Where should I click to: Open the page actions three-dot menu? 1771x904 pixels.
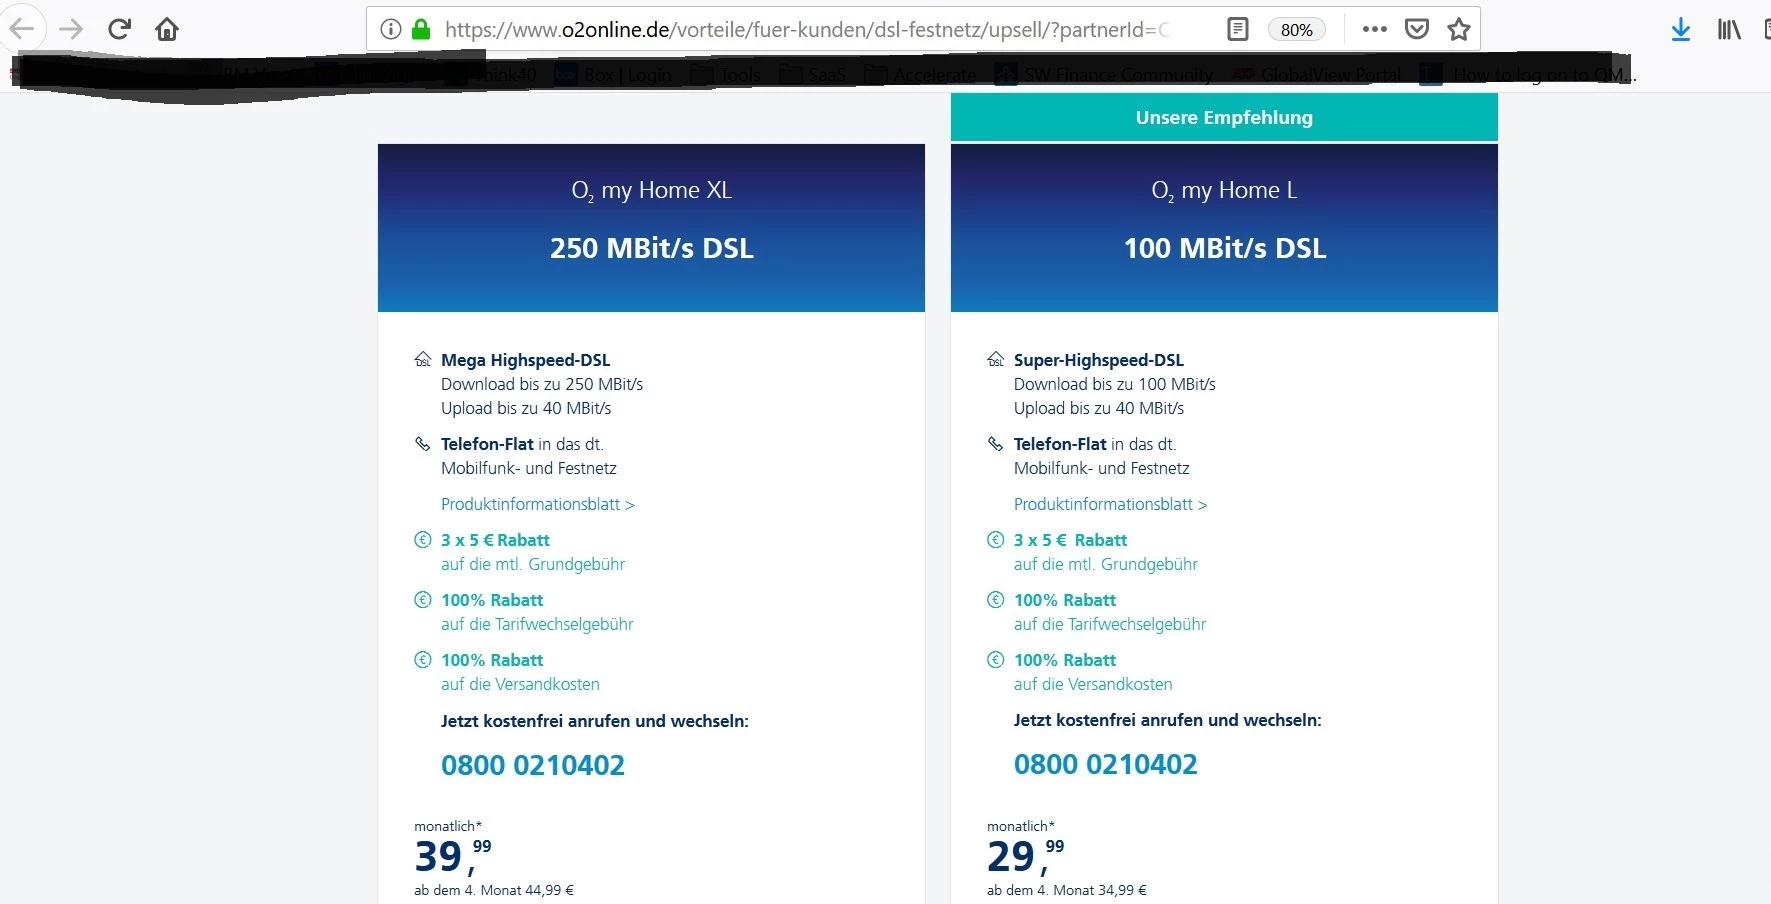click(1375, 29)
